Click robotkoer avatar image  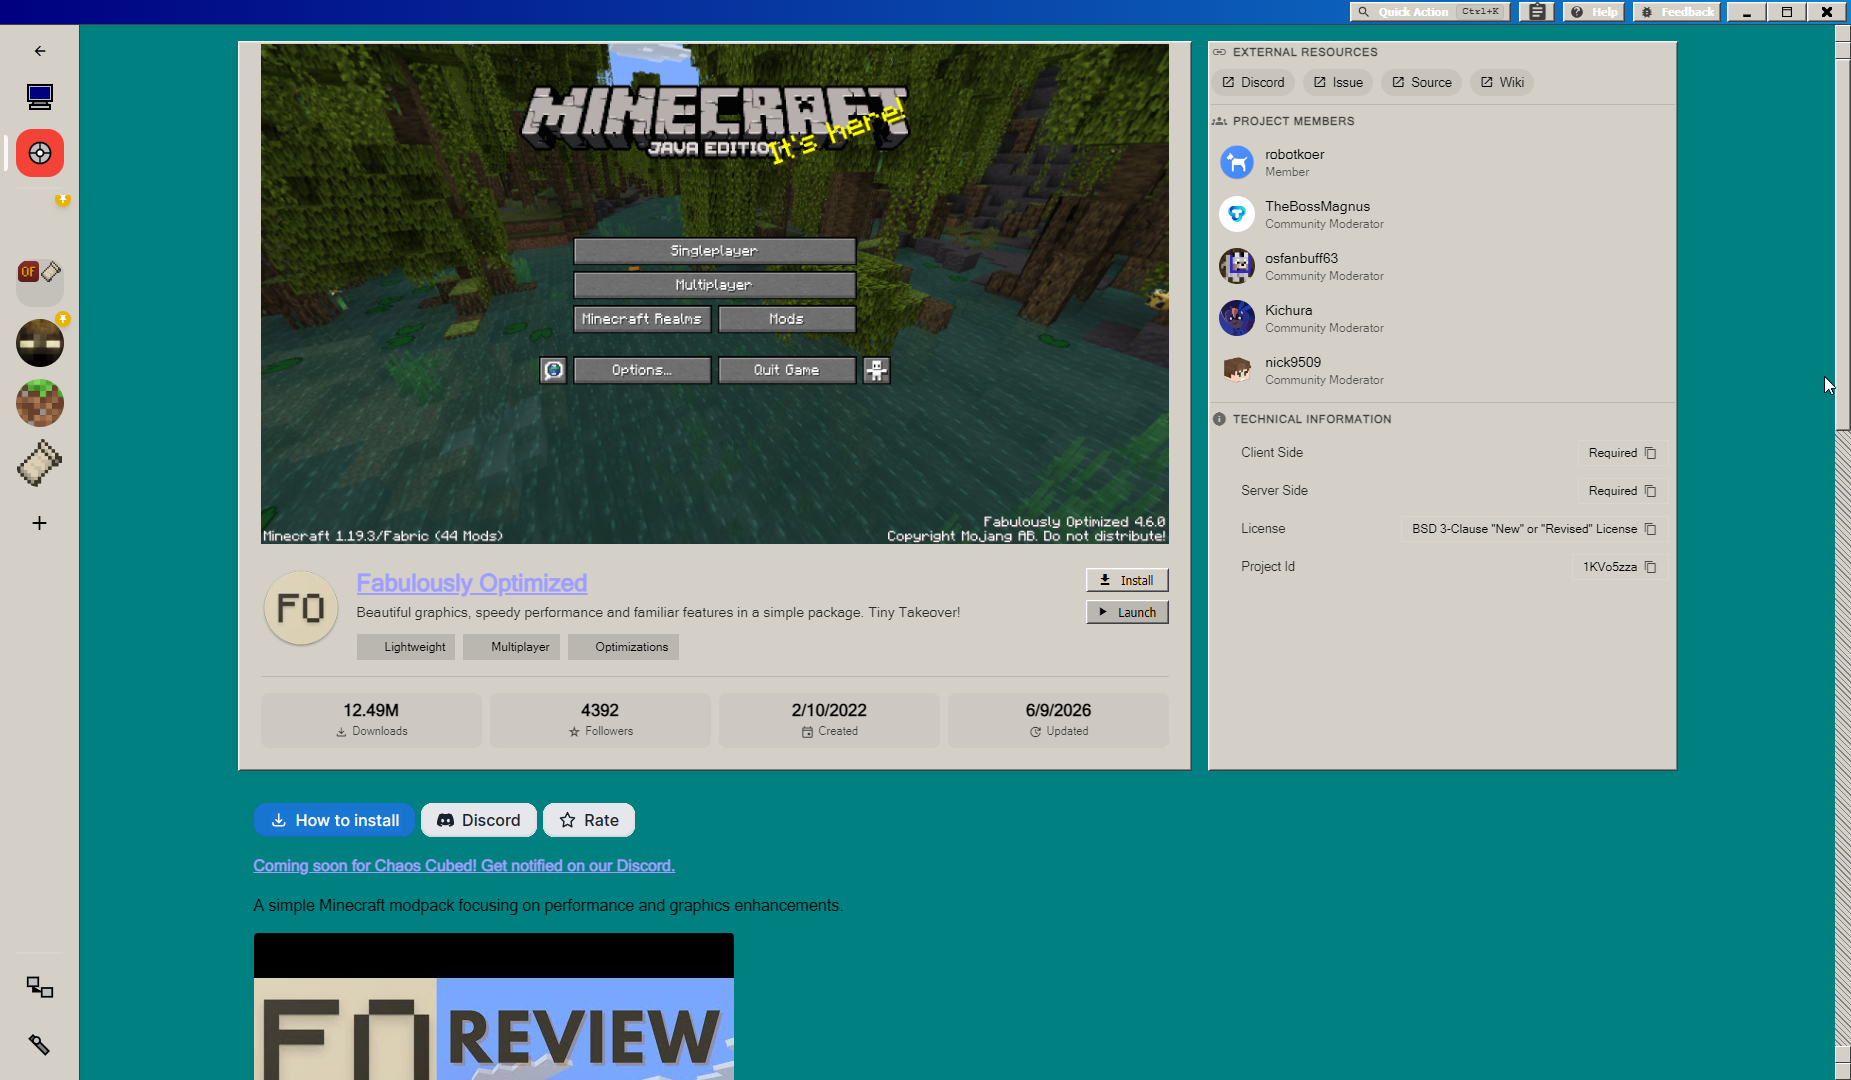pyautogui.click(x=1237, y=162)
